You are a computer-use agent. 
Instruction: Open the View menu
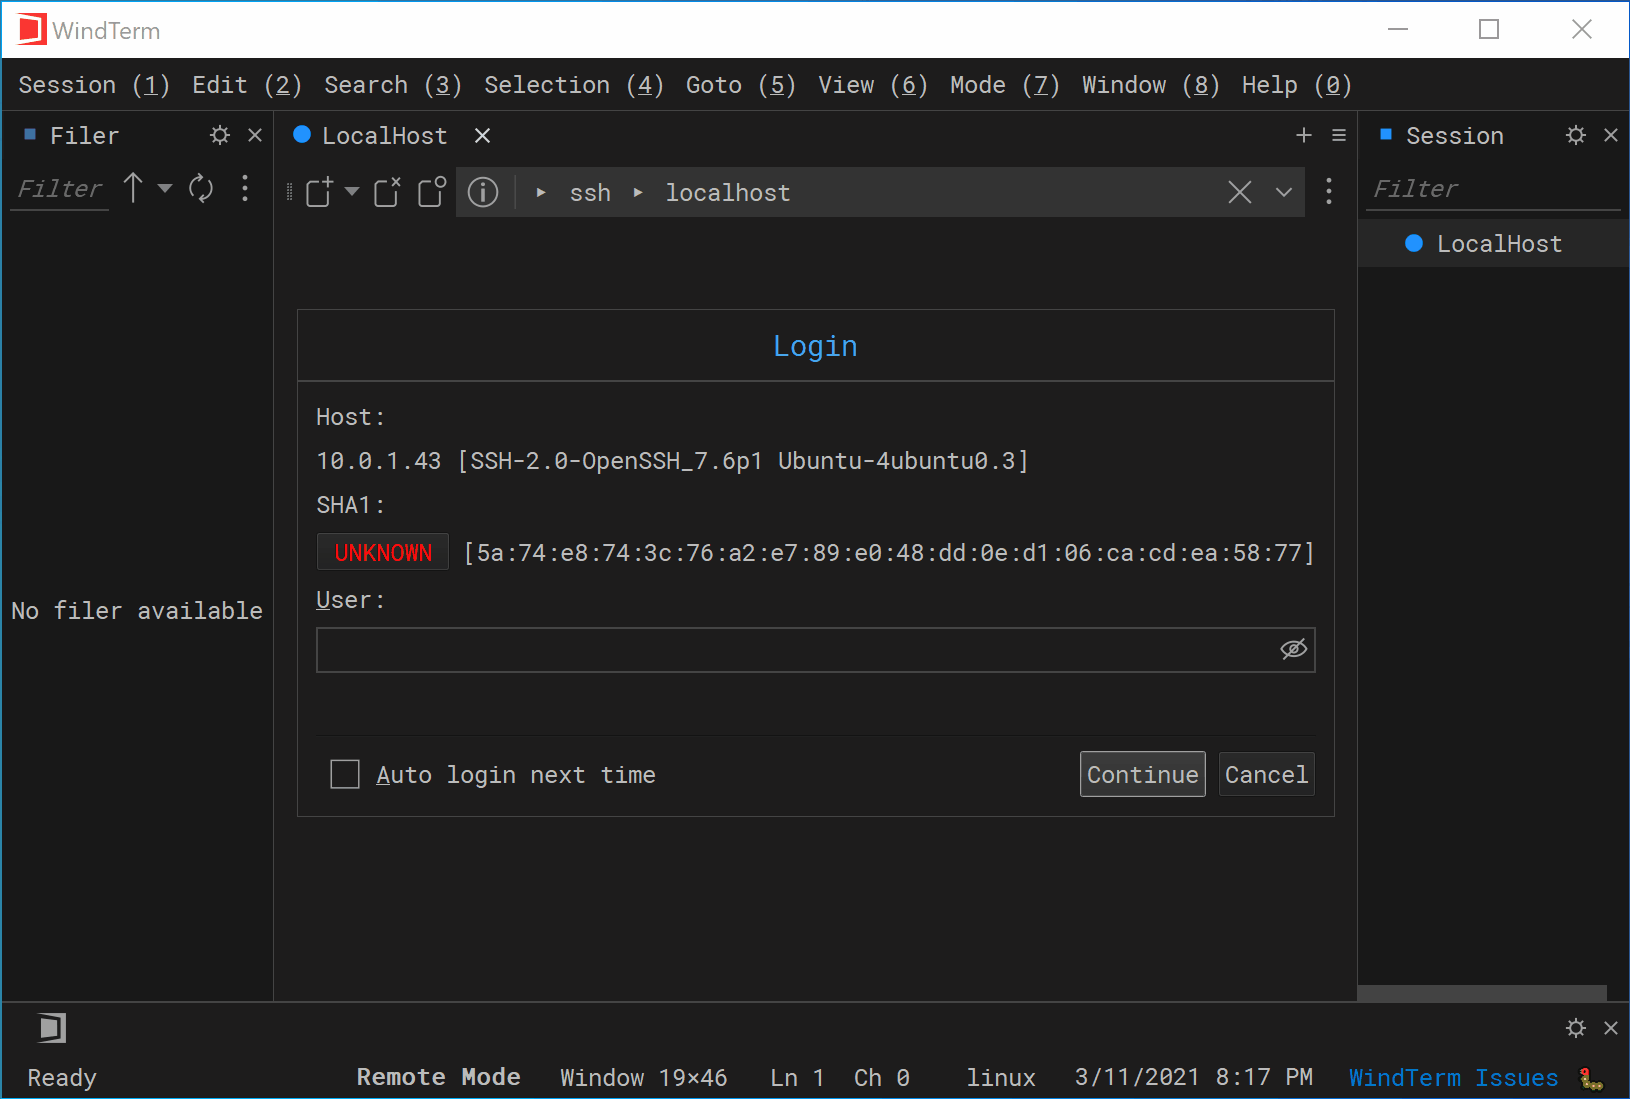[x=873, y=85]
